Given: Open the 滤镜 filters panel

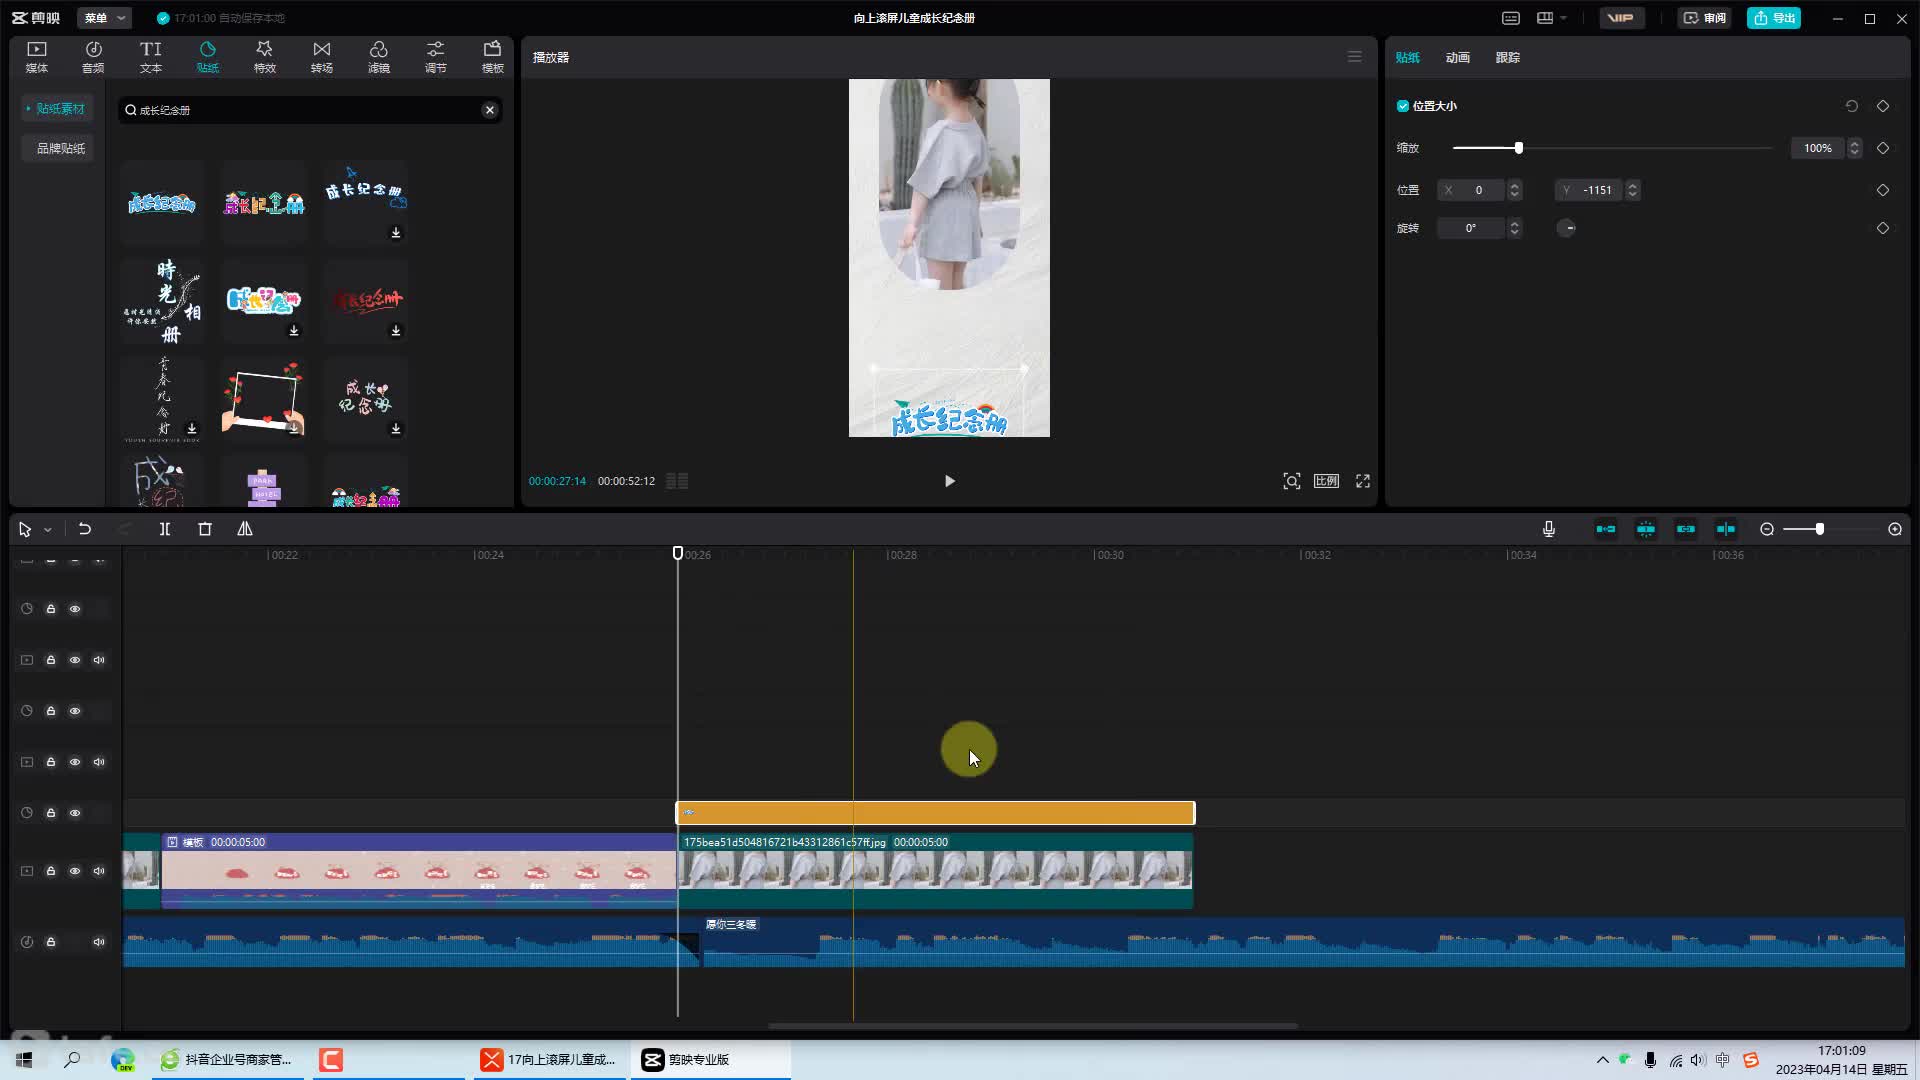Looking at the screenshot, I should click(x=378, y=57).
